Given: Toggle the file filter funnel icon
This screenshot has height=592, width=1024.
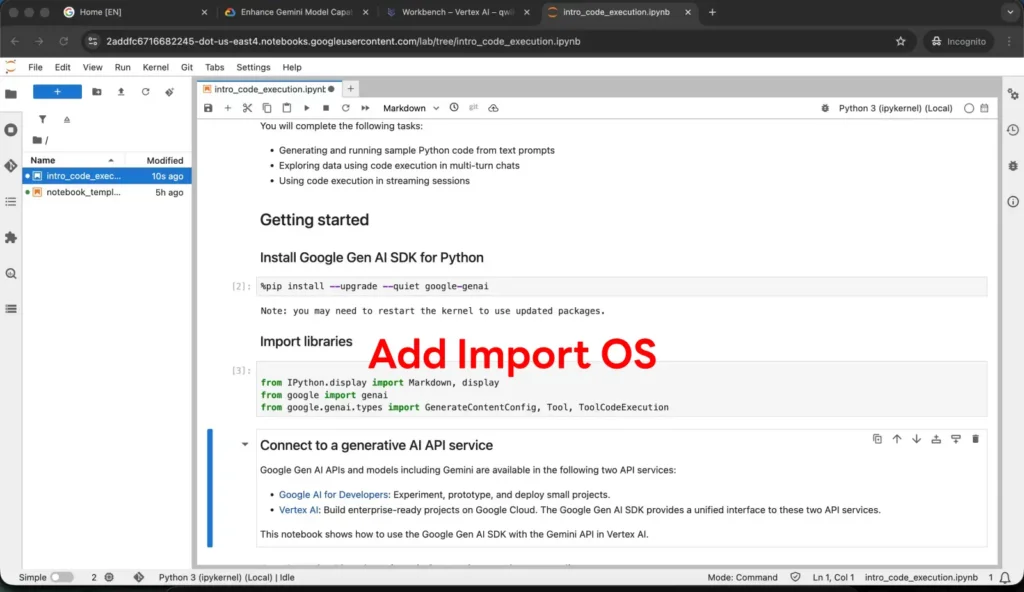Looking at the screenshot, I should click(x=42, y=119).
